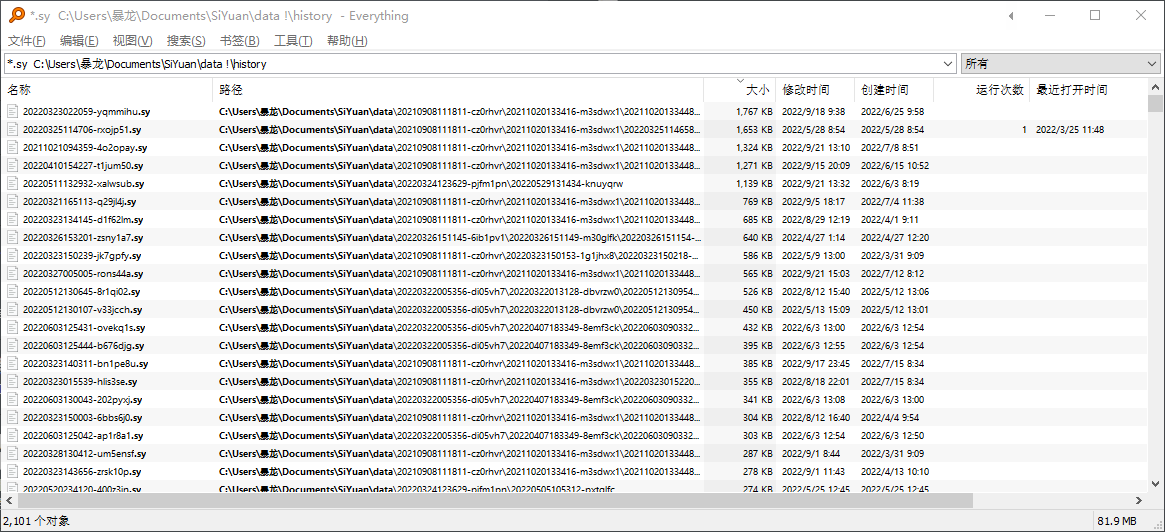Open the 所有 filter dropdown
The image size is (1165, 532).
point(1060,64)
